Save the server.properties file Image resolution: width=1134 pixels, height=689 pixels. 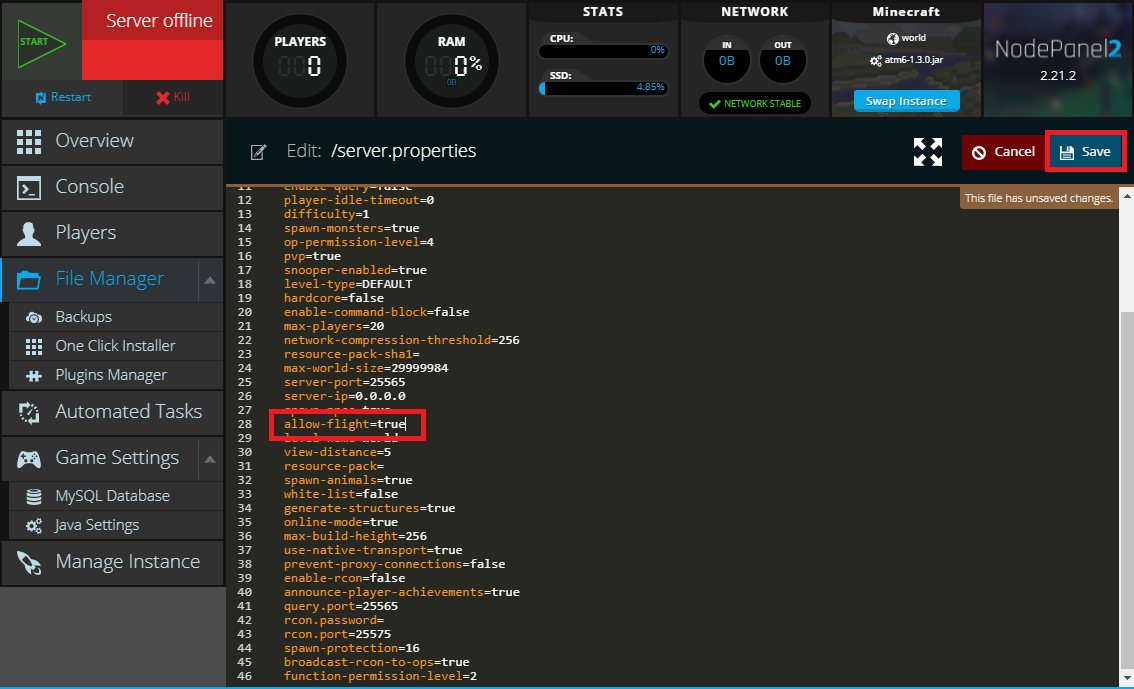point(1086,151)
